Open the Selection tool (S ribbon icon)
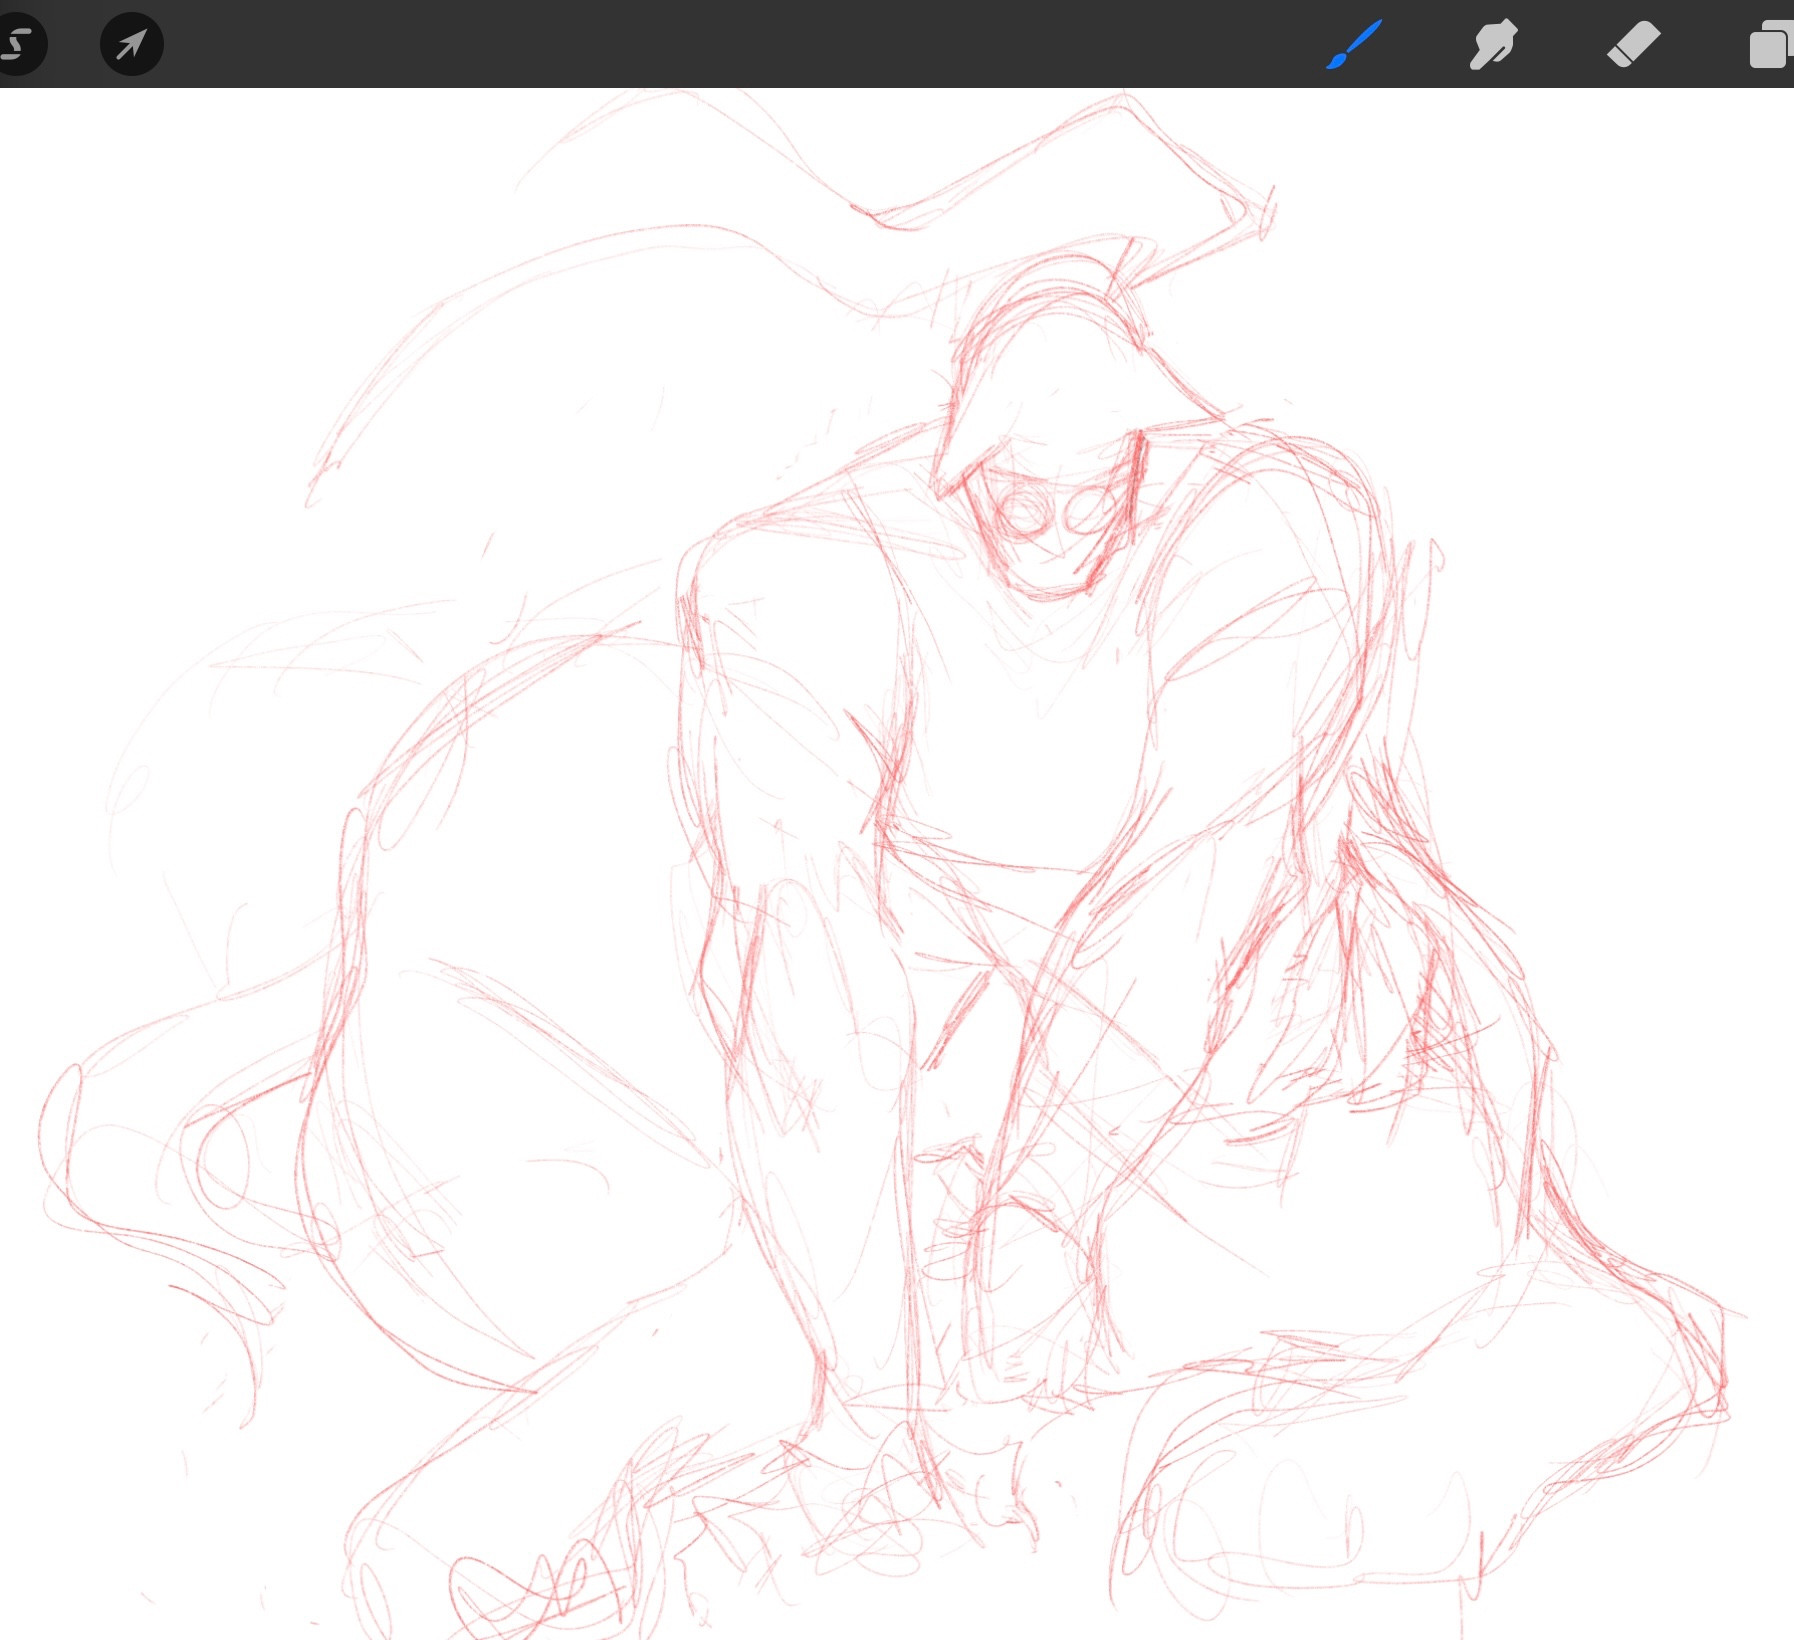This screenshot has width=1794, height=1640. (x=20, y=44)
